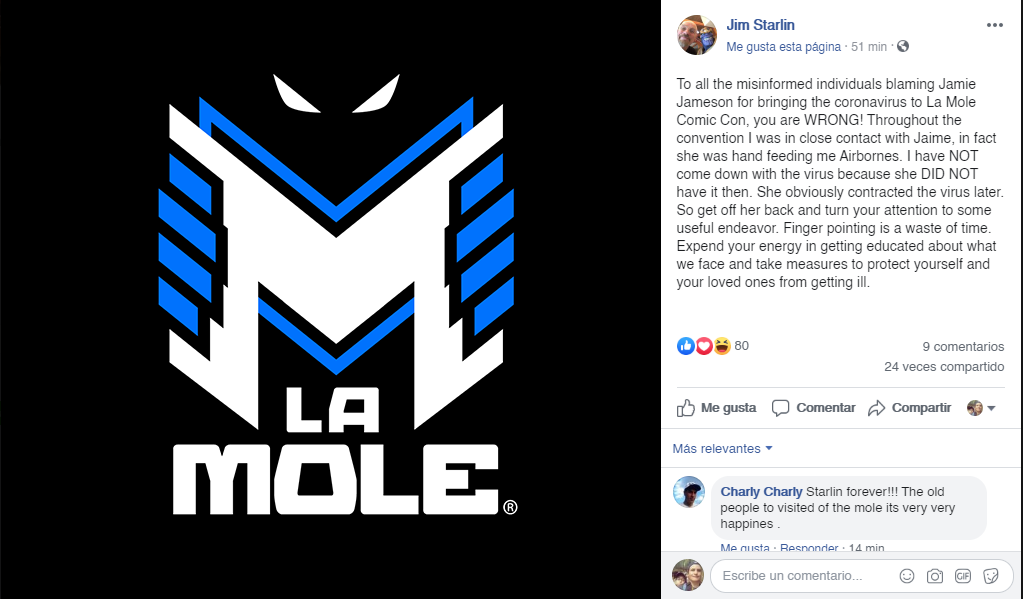The height and width of the screenshot is (599, 1023).
Task: Click the laughing Haha reaction icon
Action: coord(721,346)
